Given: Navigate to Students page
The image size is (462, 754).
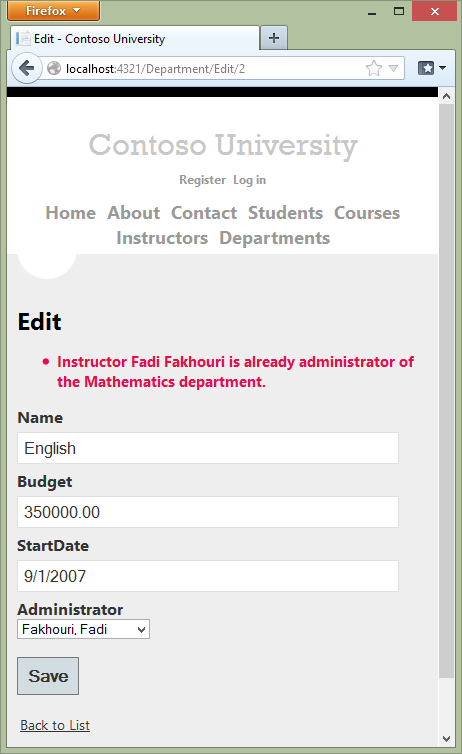Looking at the screenshot, I should (x=286, y=213).
